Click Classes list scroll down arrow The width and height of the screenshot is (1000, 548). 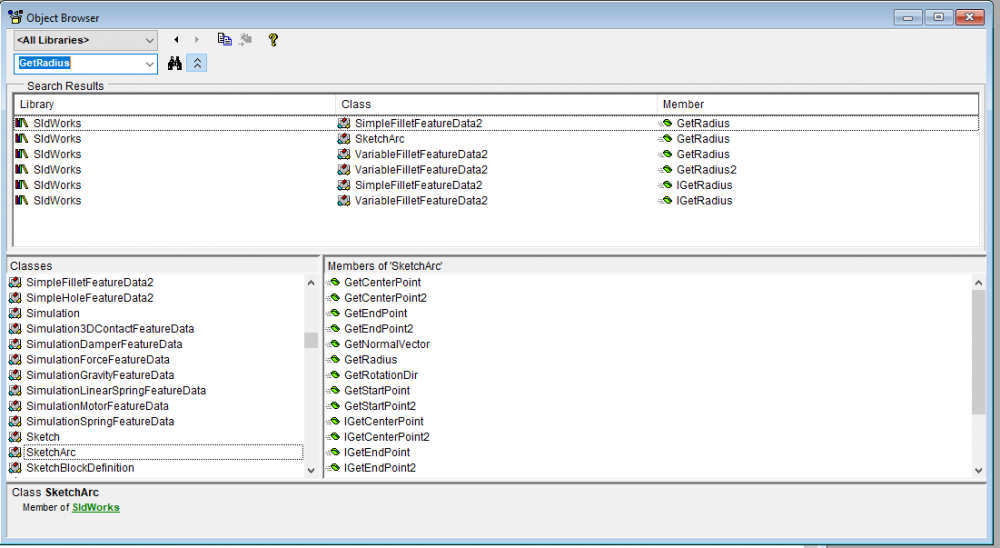pos(311,470)
